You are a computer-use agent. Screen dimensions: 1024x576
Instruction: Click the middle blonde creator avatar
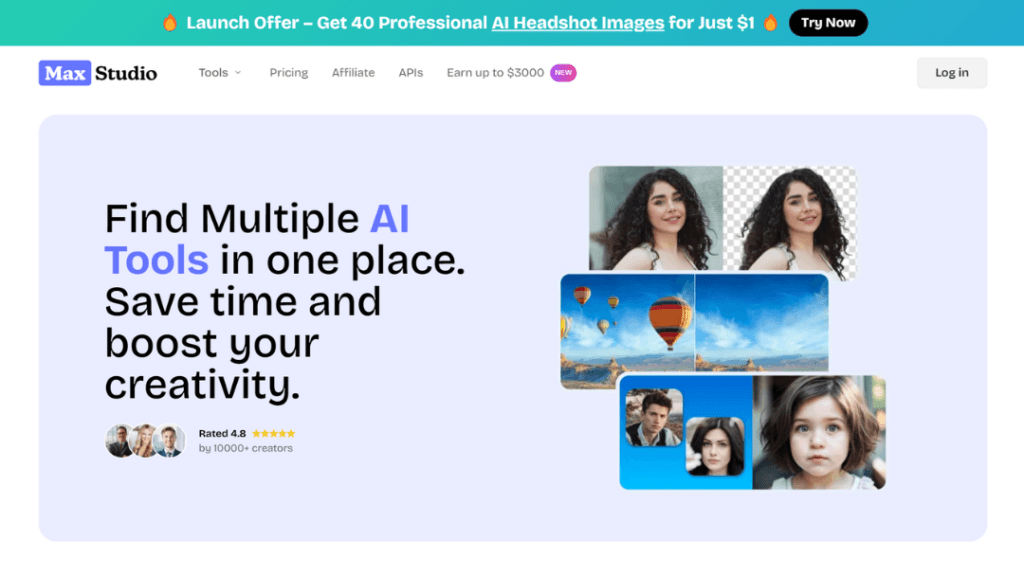tap(145, 440)
